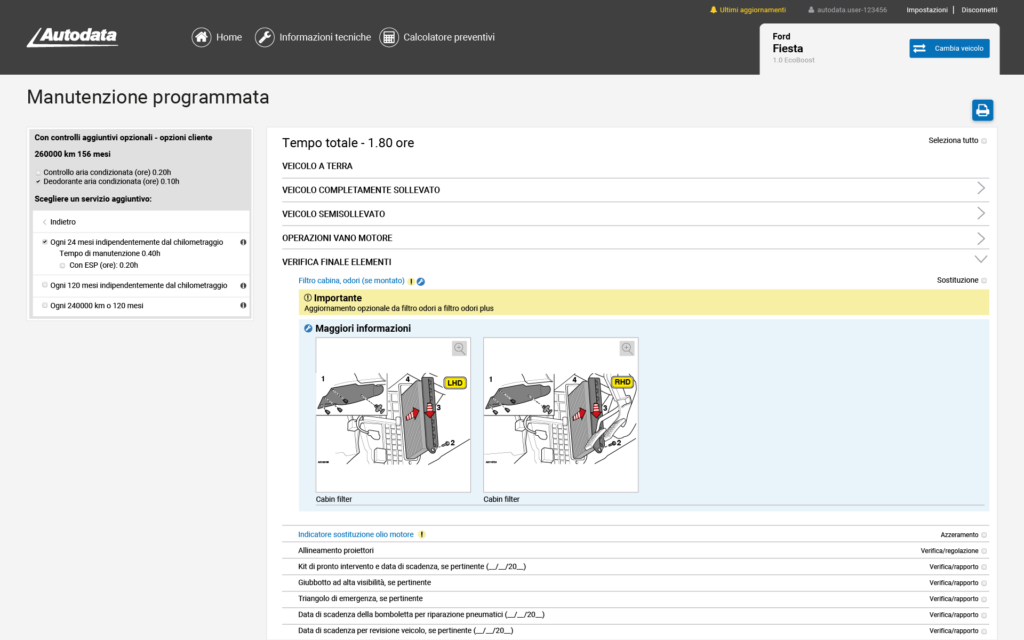This screenshot has width=1024, height=640.
Task: Click the print icon button
Action: (982, 110)
